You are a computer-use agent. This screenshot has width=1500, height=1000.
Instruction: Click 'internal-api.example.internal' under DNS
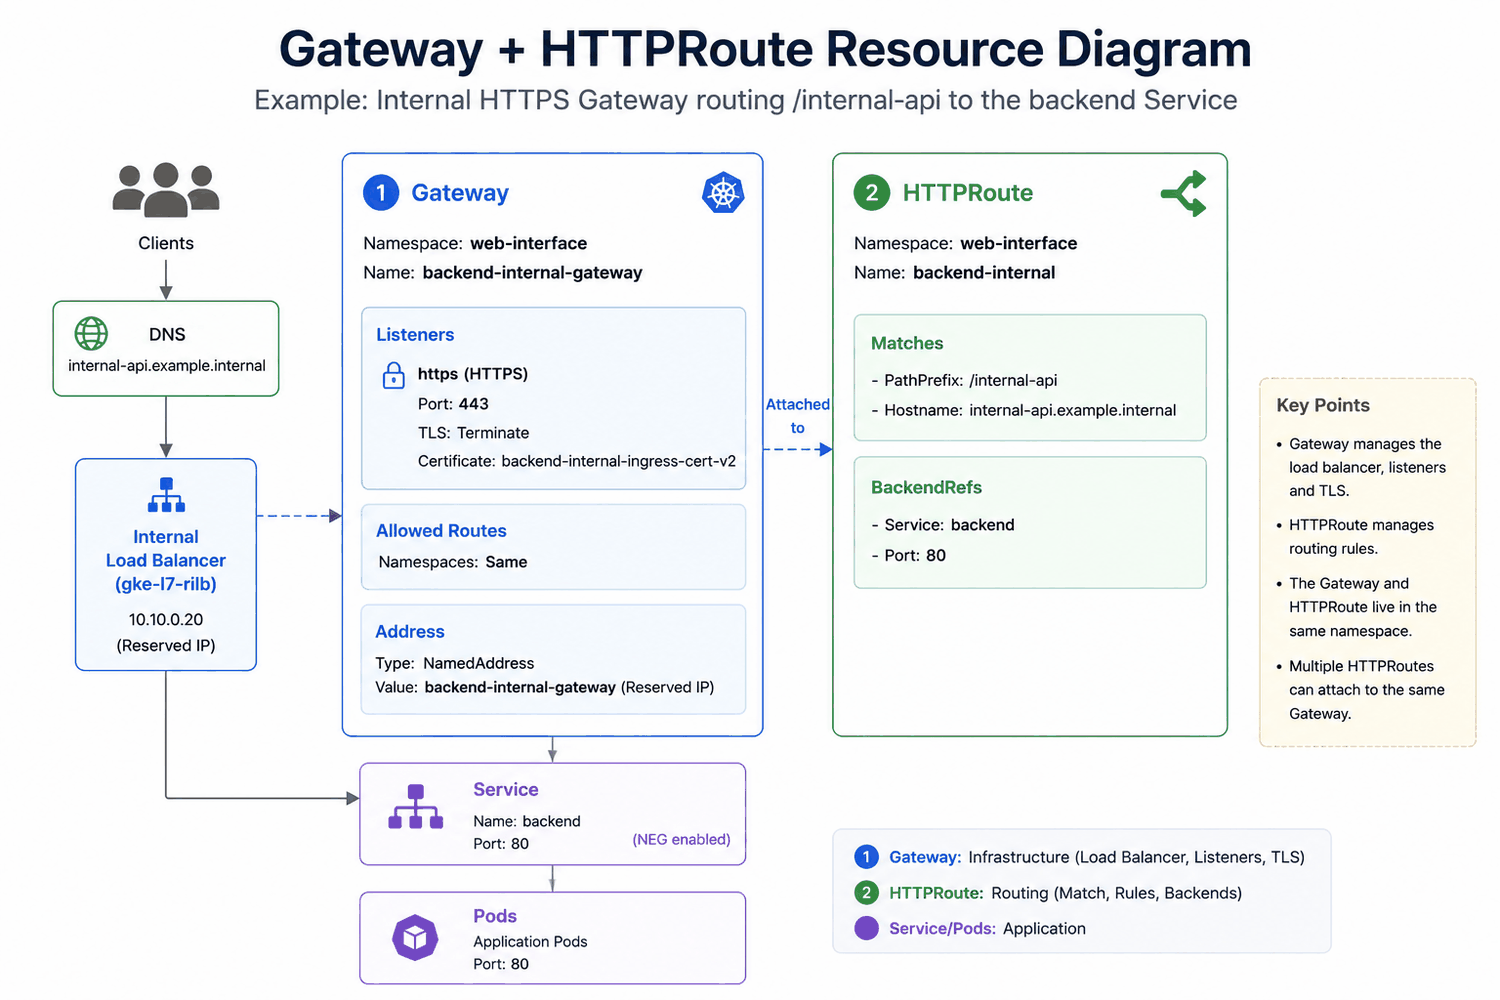(167, 366)
